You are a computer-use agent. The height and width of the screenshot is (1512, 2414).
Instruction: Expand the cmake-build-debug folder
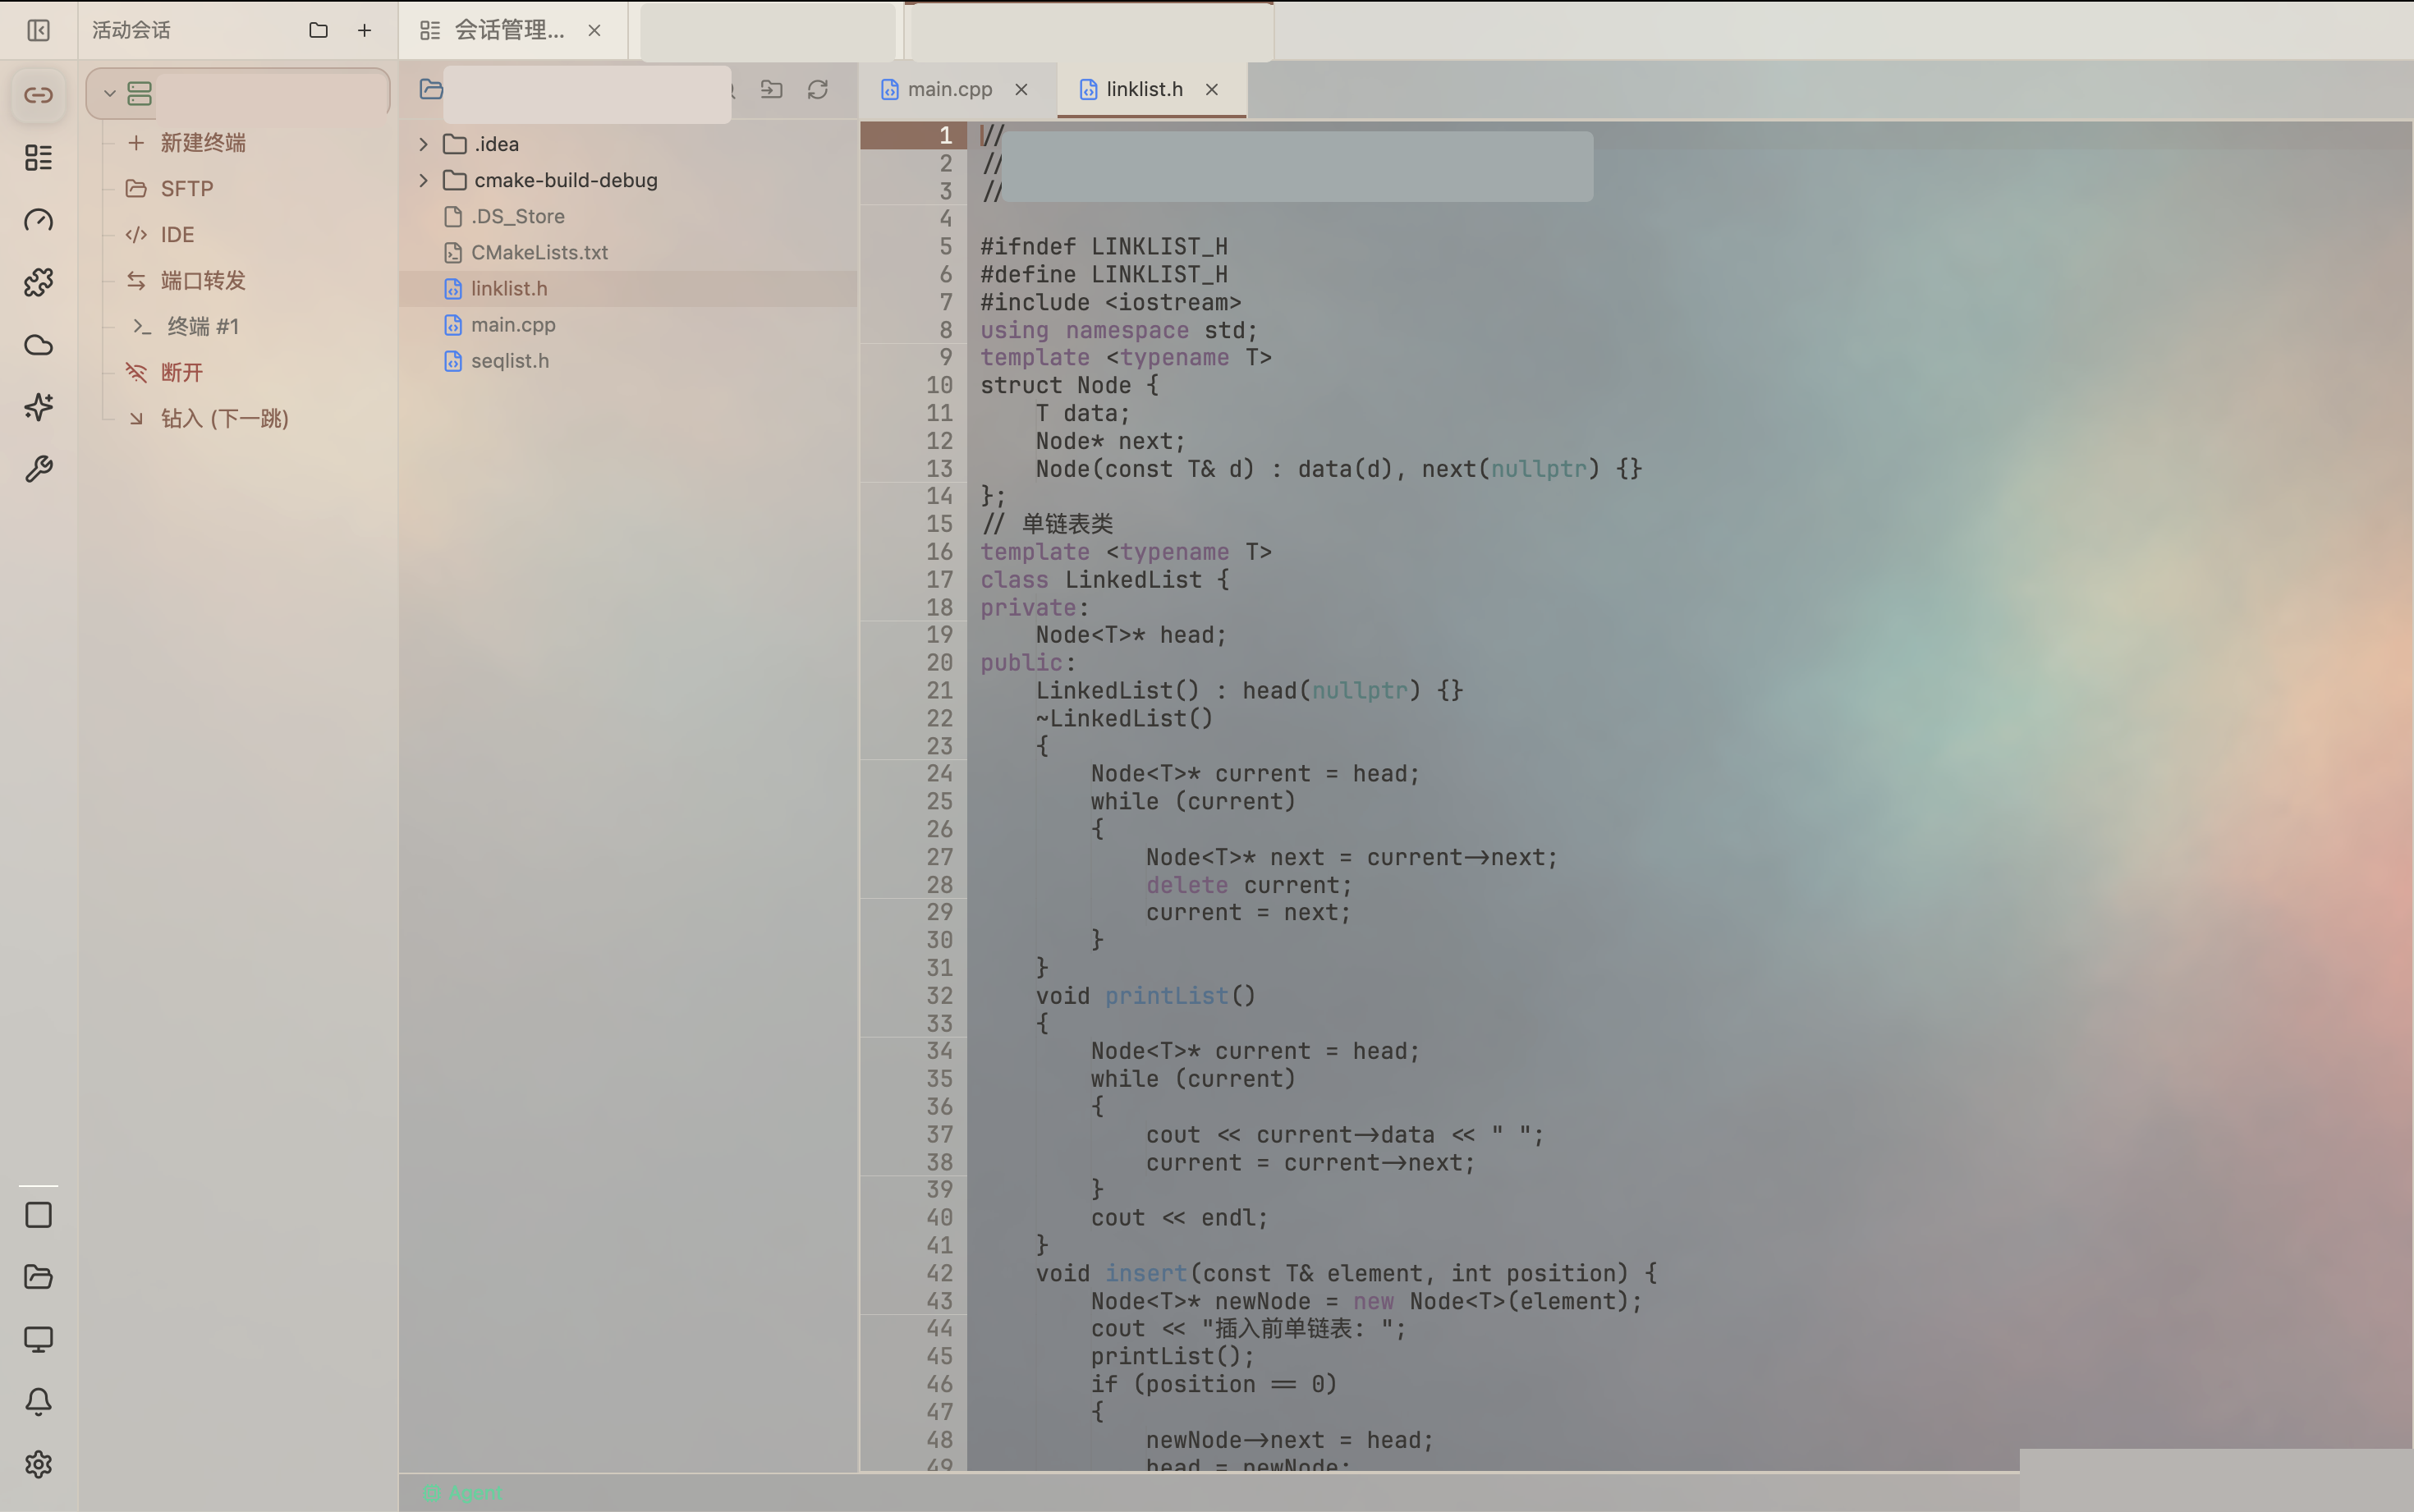coord(424,180)
